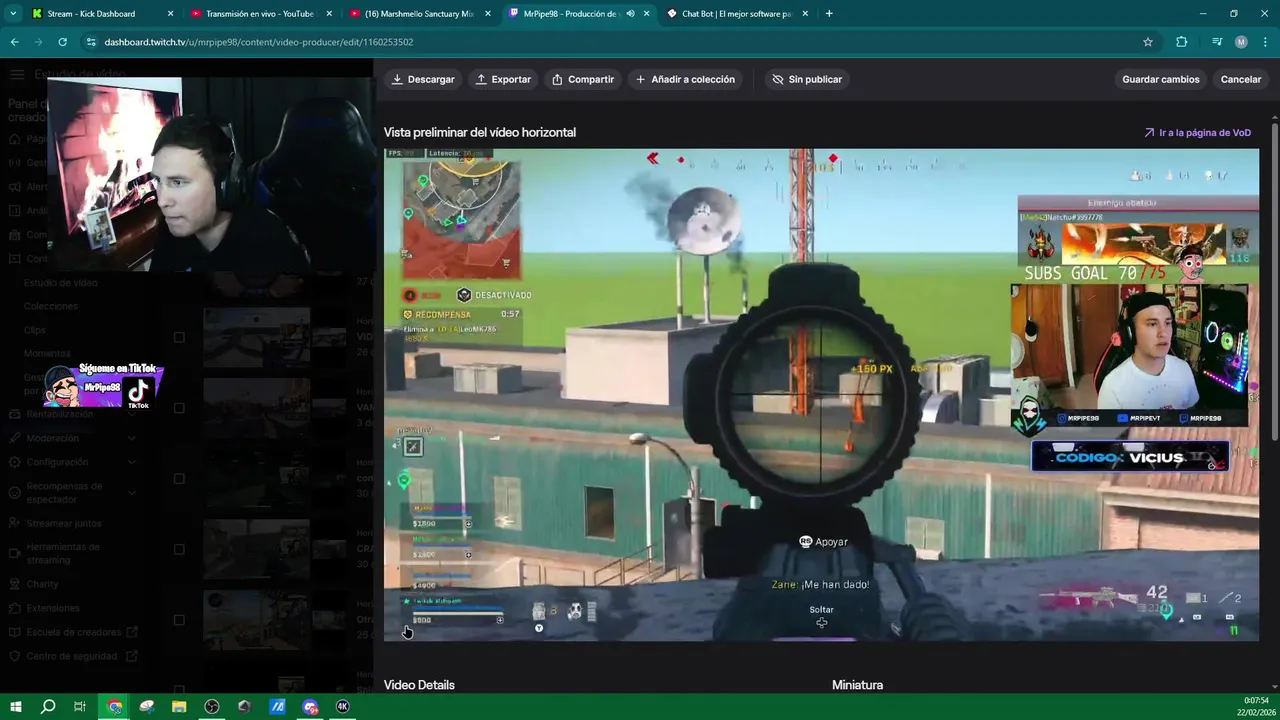Click the Video Details heading
Screen dimensions: 1280x720
coord(419,685)
